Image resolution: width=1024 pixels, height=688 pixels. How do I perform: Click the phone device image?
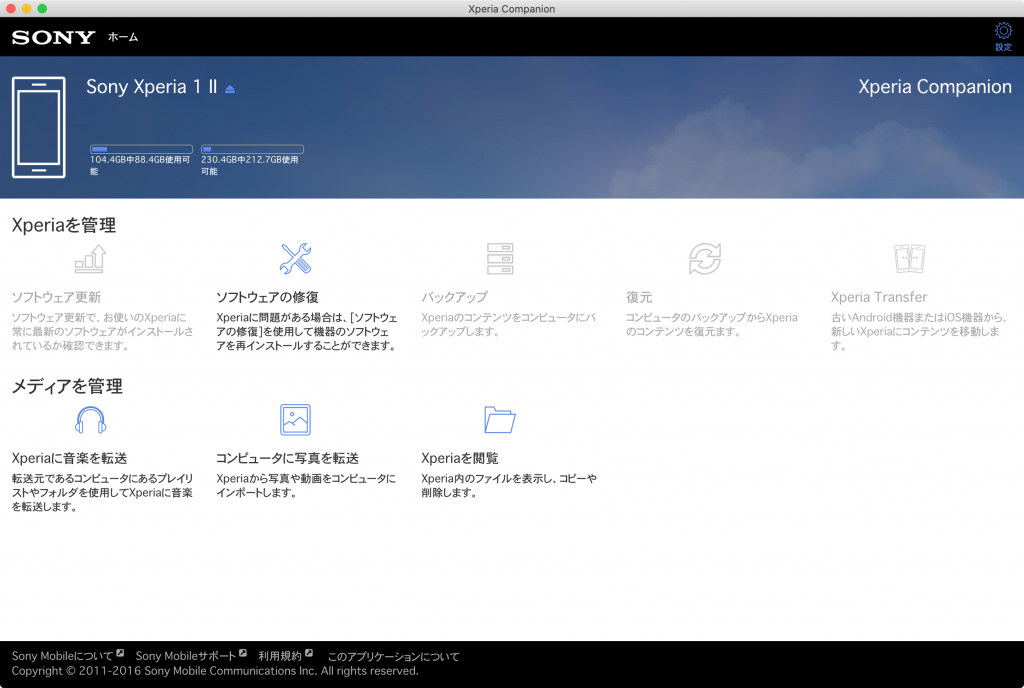tap(38, 127)
